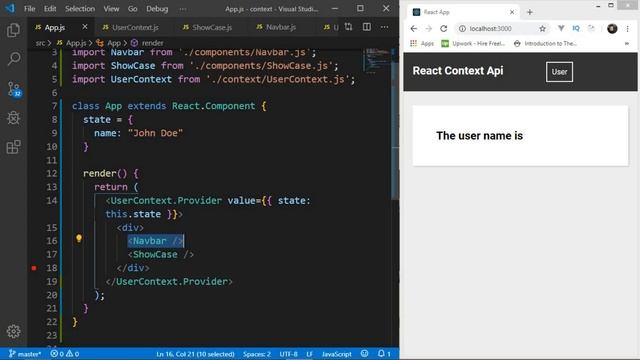Open the Introduction to The... bookmark

point(545,43)
